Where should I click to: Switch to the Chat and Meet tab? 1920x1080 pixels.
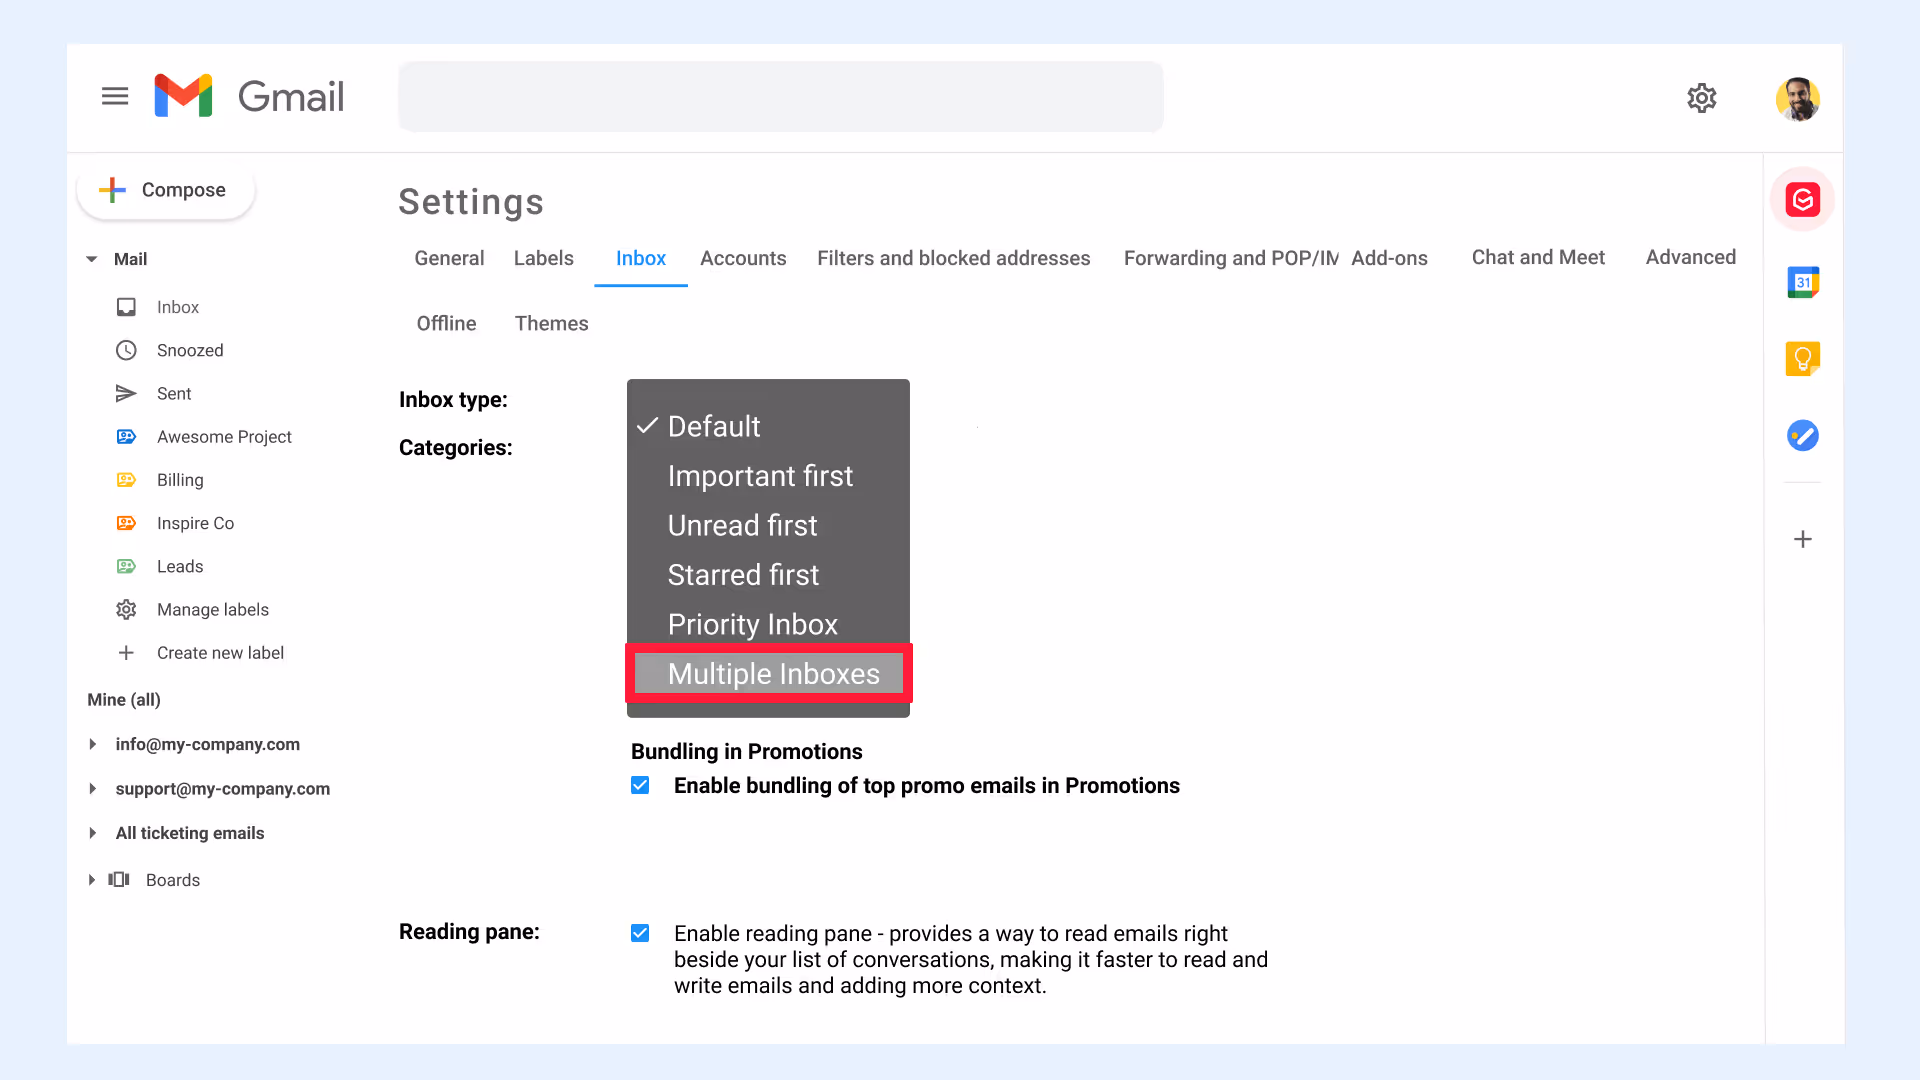click(x=1538, y=257)
